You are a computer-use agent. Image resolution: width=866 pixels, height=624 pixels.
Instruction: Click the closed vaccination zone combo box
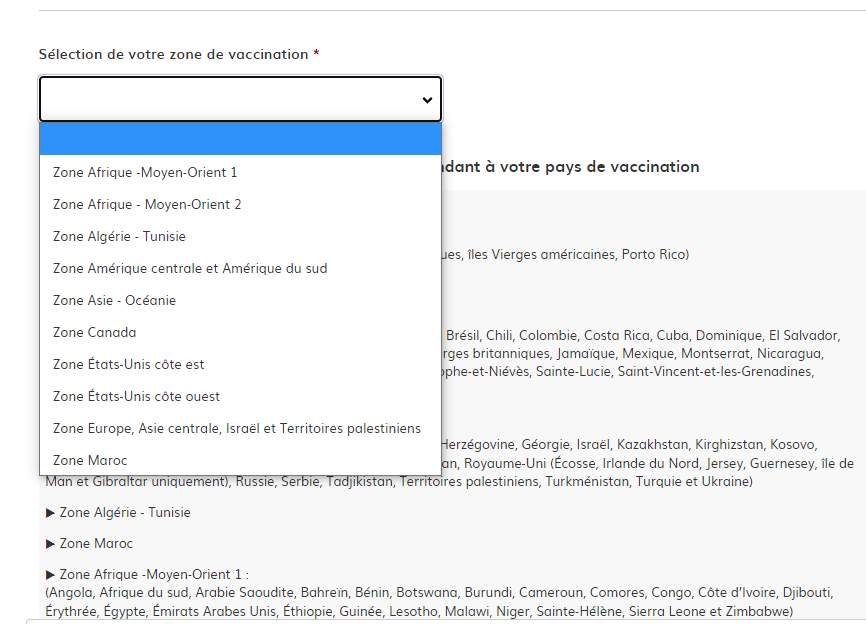[x=240, y=99]
